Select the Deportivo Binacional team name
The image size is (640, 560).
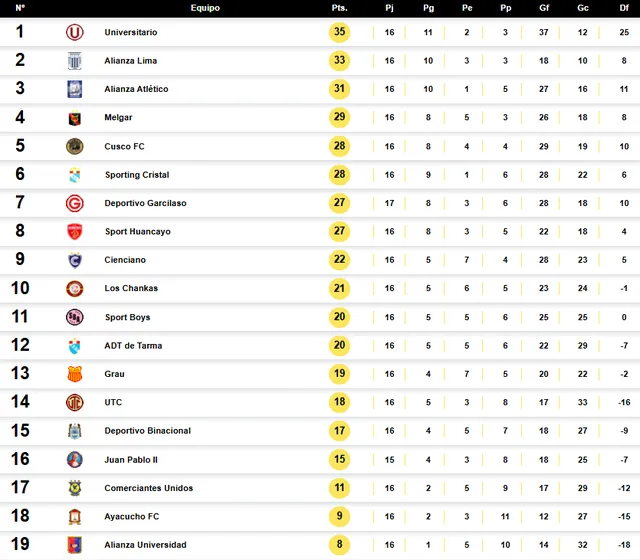pos(148,431)
